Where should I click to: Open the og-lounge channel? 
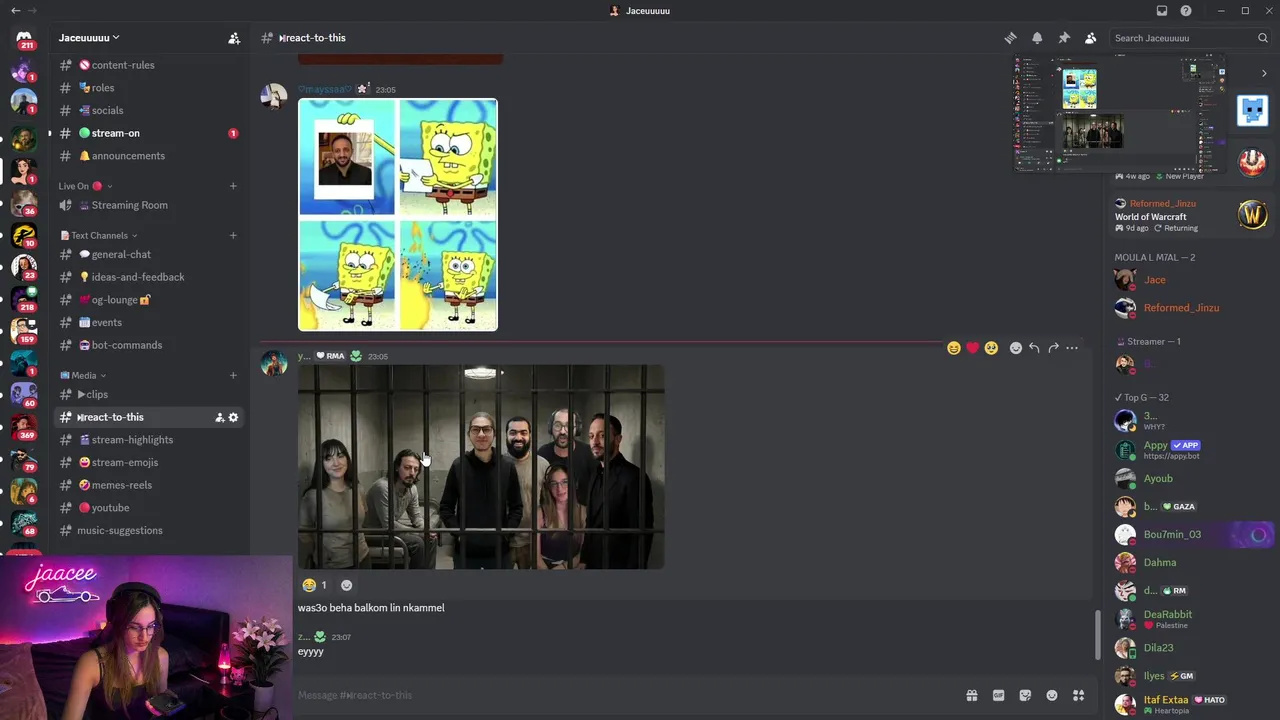(x=148, y=300)
